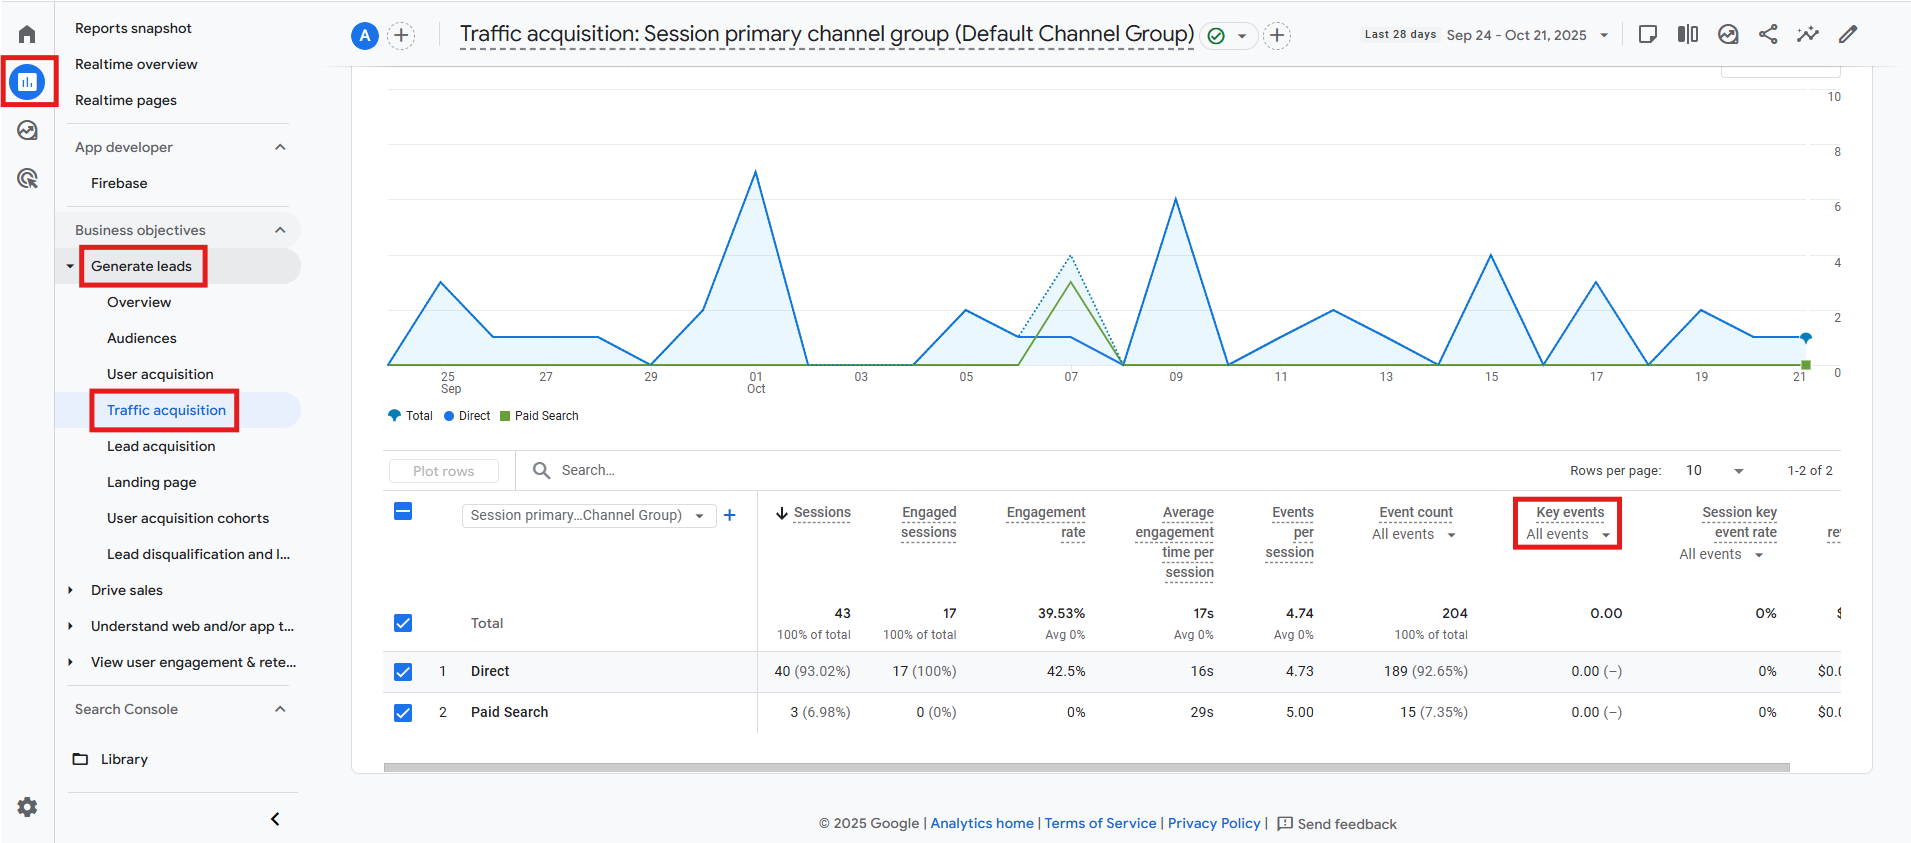The image size is (1911, 843).
Task: Click the green check report status icon
Action: [x=1216, y=36]
